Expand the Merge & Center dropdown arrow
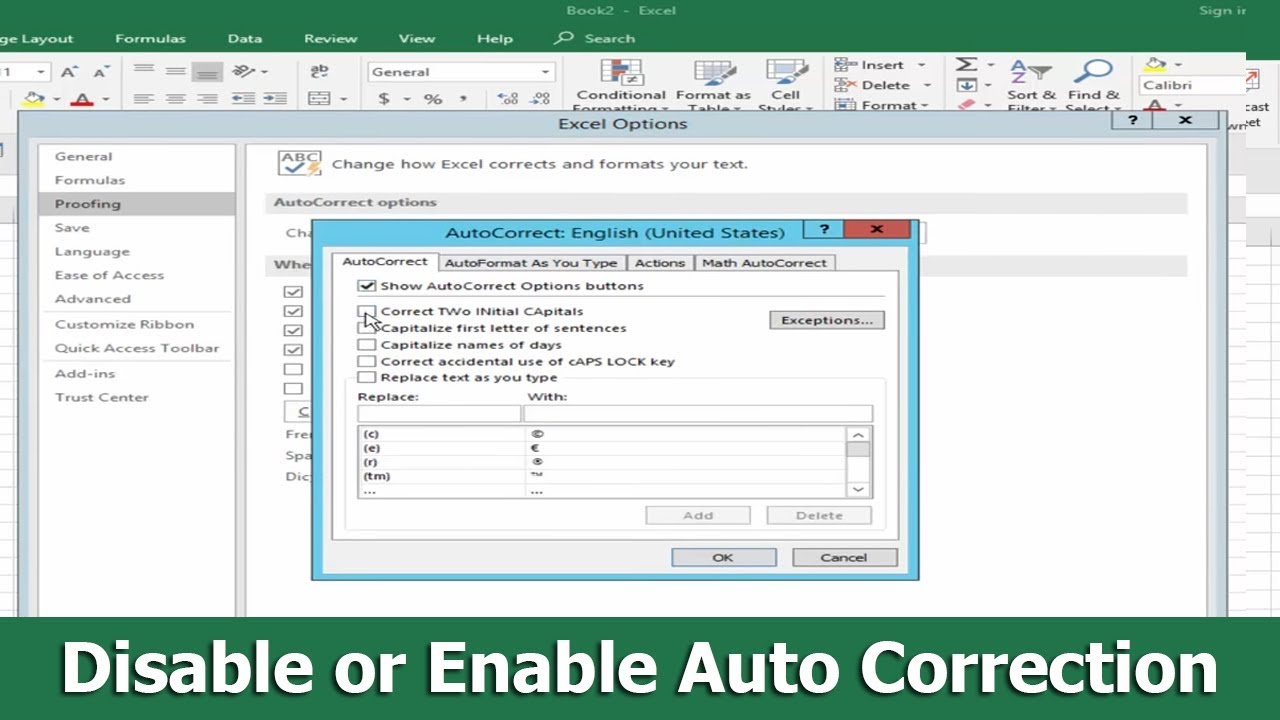Image resolution: width=1280 pixels, height=720 pixels. pos(343,99)
